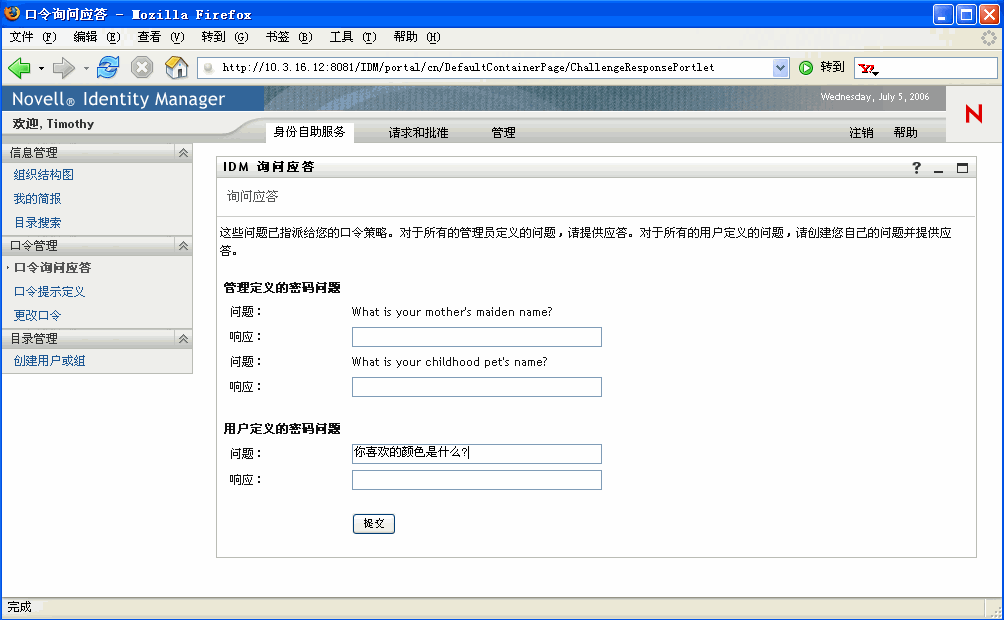Open the 创建用户或组 link
The image size is (1004, 620).
pos(49,361)
